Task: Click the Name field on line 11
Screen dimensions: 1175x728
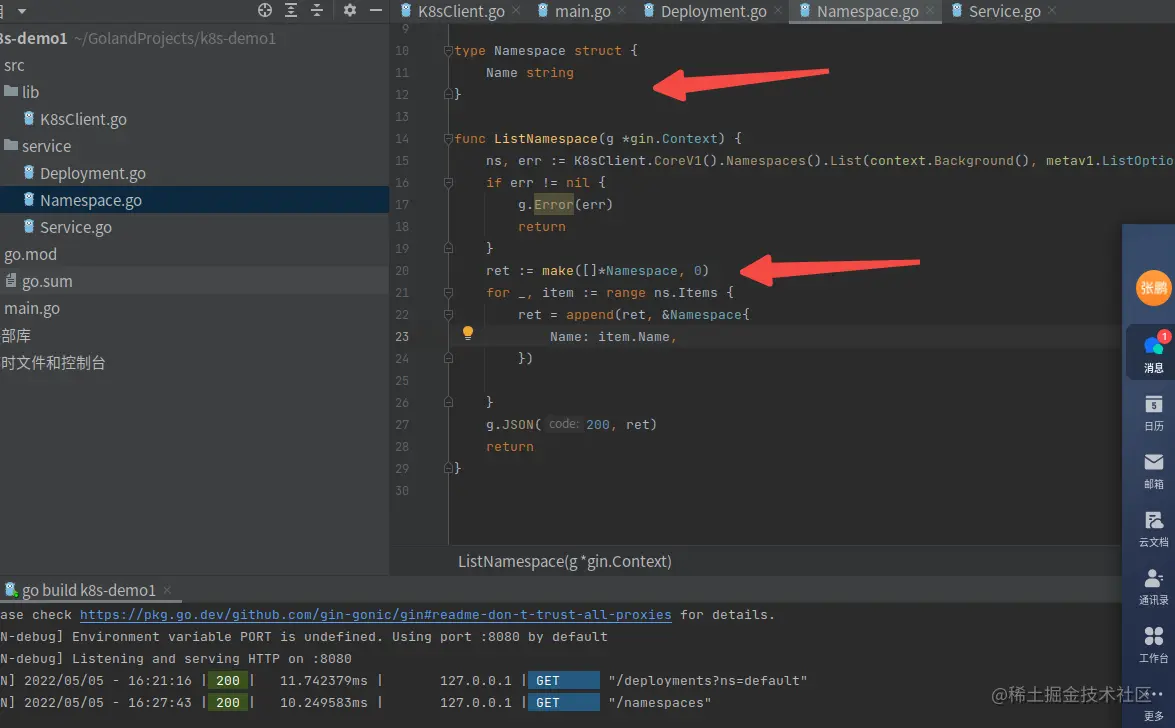Action: pyautogui.click(x=501, y=73)
